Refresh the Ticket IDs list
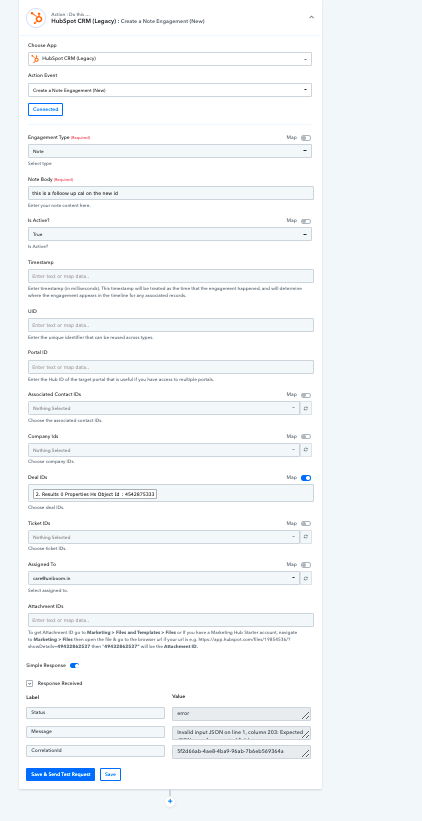422x821 pixels. pos(306,537)
